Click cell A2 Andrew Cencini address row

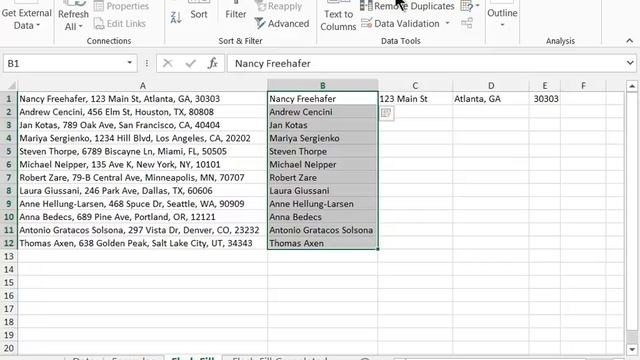pyautogui.click(x=142, y=112)
